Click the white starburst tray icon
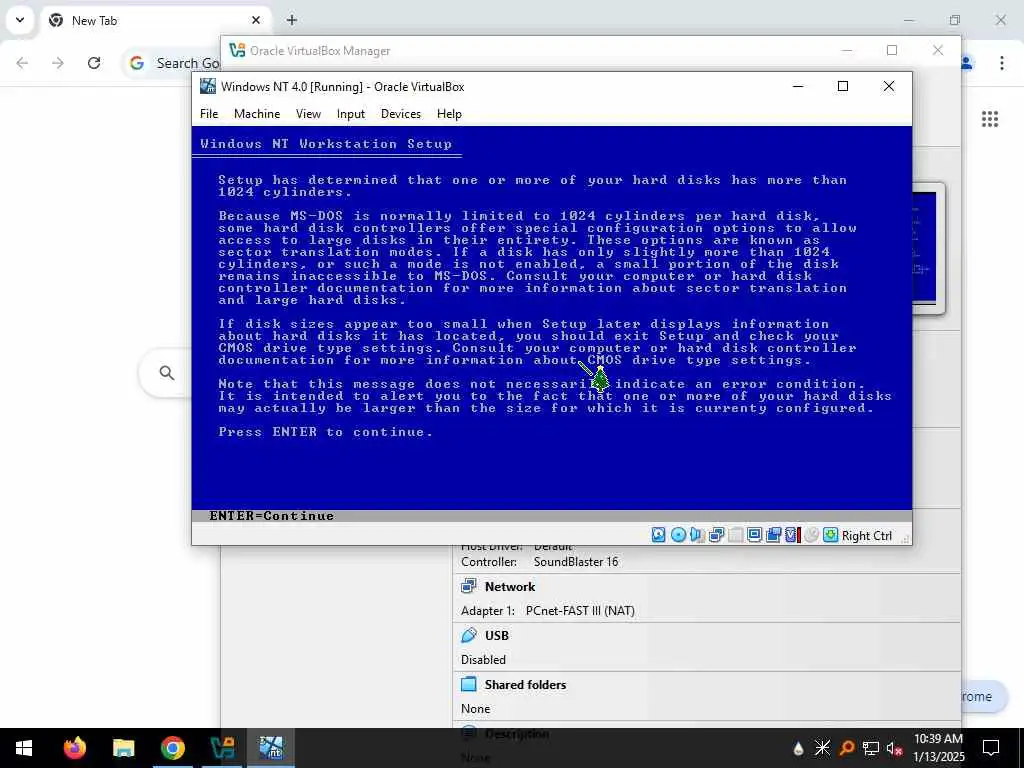Screen dimensions: 1024x768 (822, 748)
